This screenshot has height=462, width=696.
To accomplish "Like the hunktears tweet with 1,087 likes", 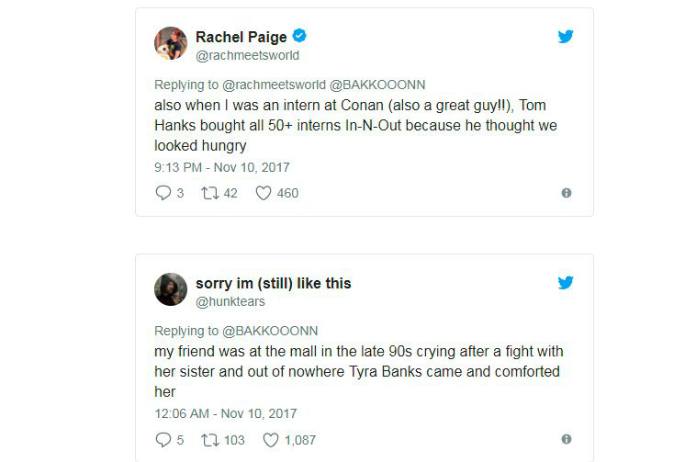I will click(270, 439).
